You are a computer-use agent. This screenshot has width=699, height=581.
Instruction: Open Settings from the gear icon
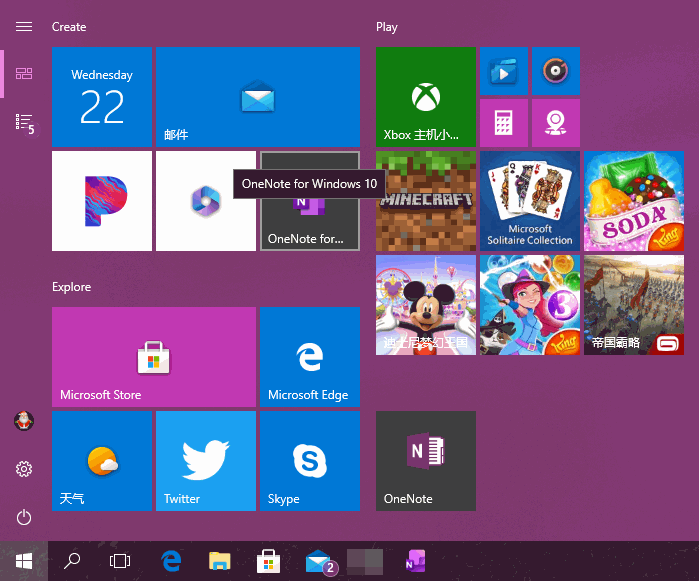[x=24, y=469]
